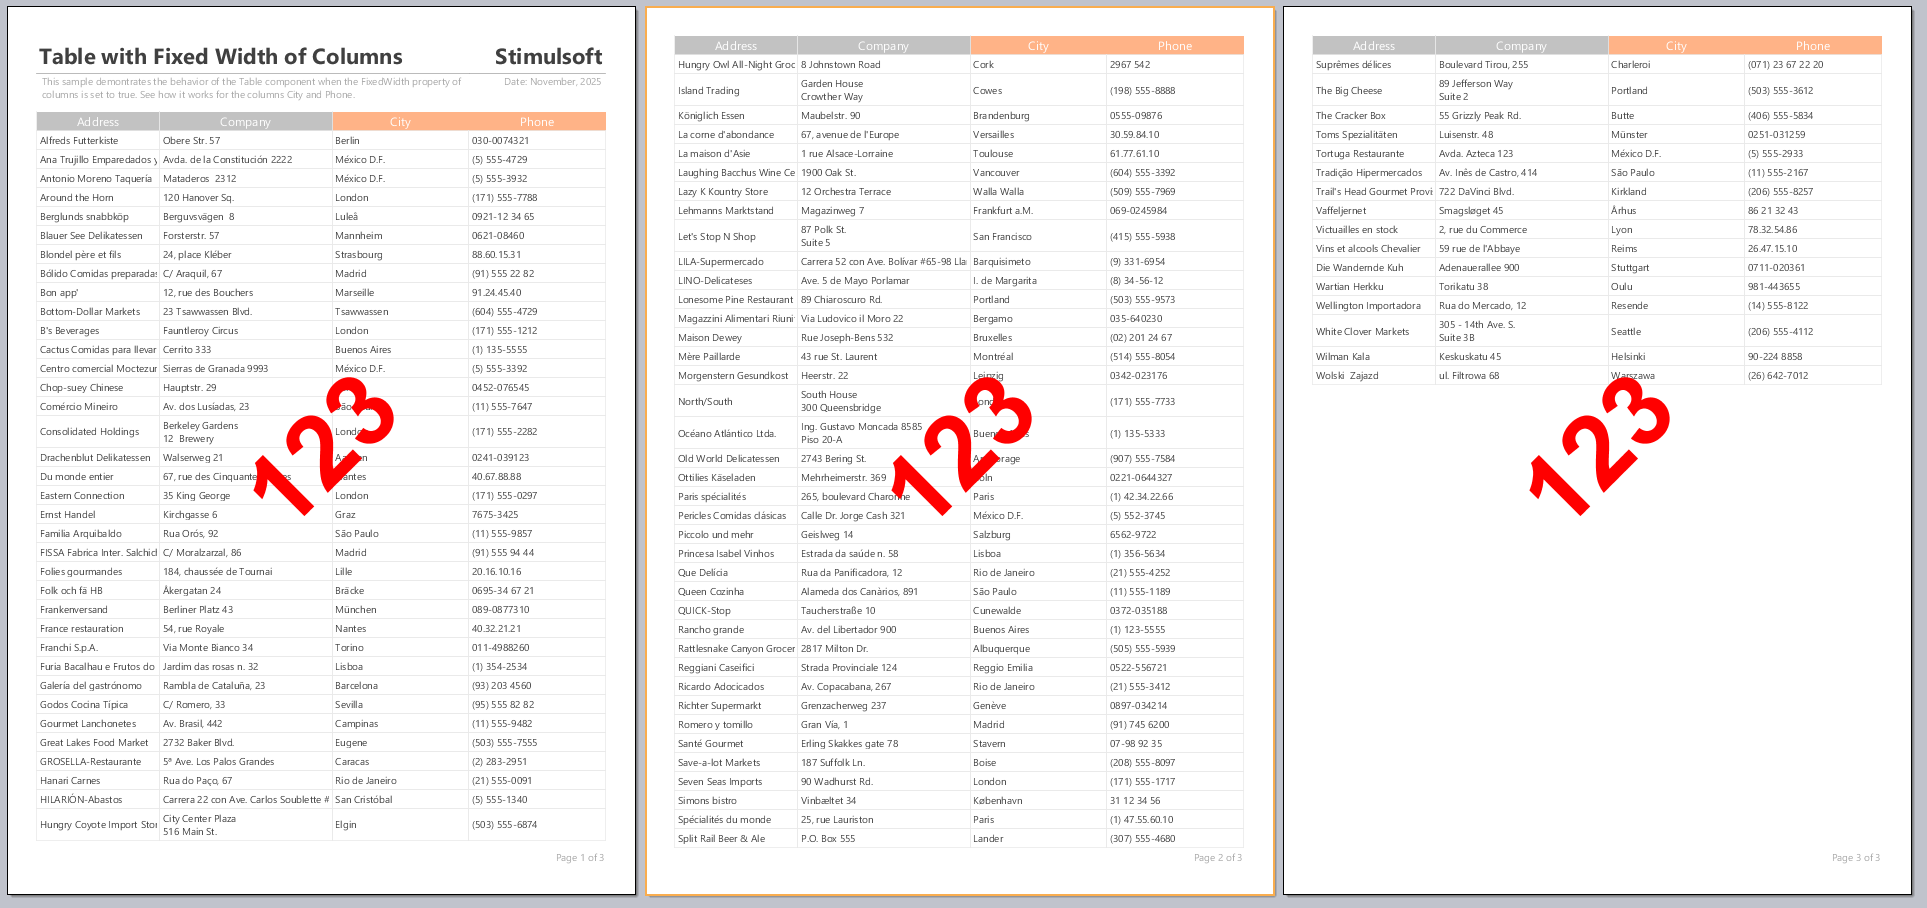Viewport: 1927px width, 908px height.
Task: Click the "Table with Fixed Width of Columns" title
Action: 220,57
